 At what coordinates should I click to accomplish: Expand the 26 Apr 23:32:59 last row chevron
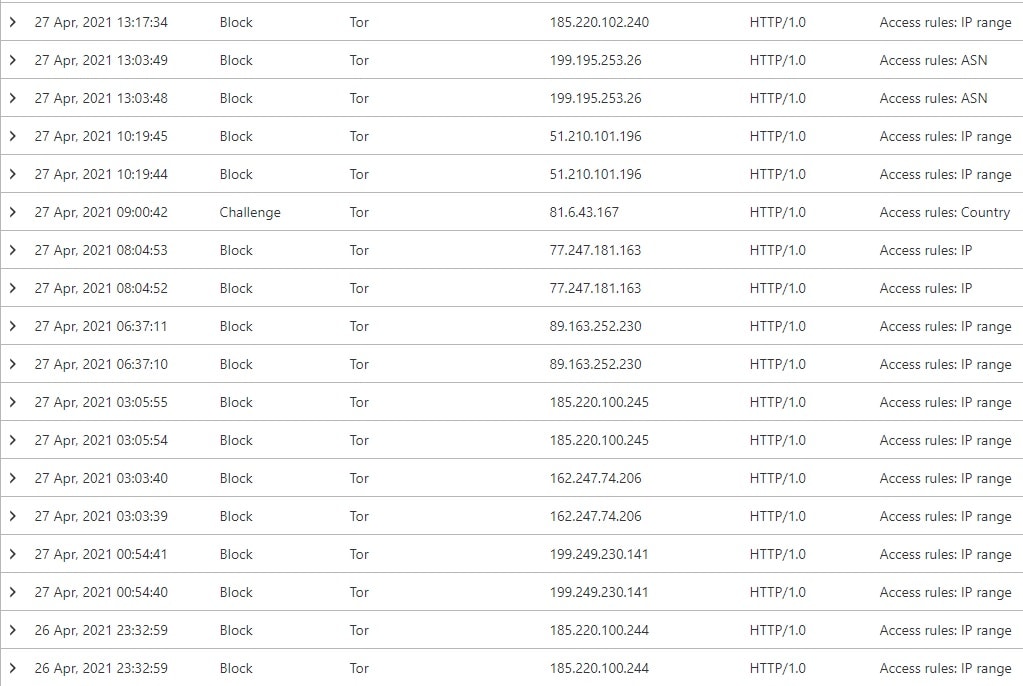tap(12, 668)
